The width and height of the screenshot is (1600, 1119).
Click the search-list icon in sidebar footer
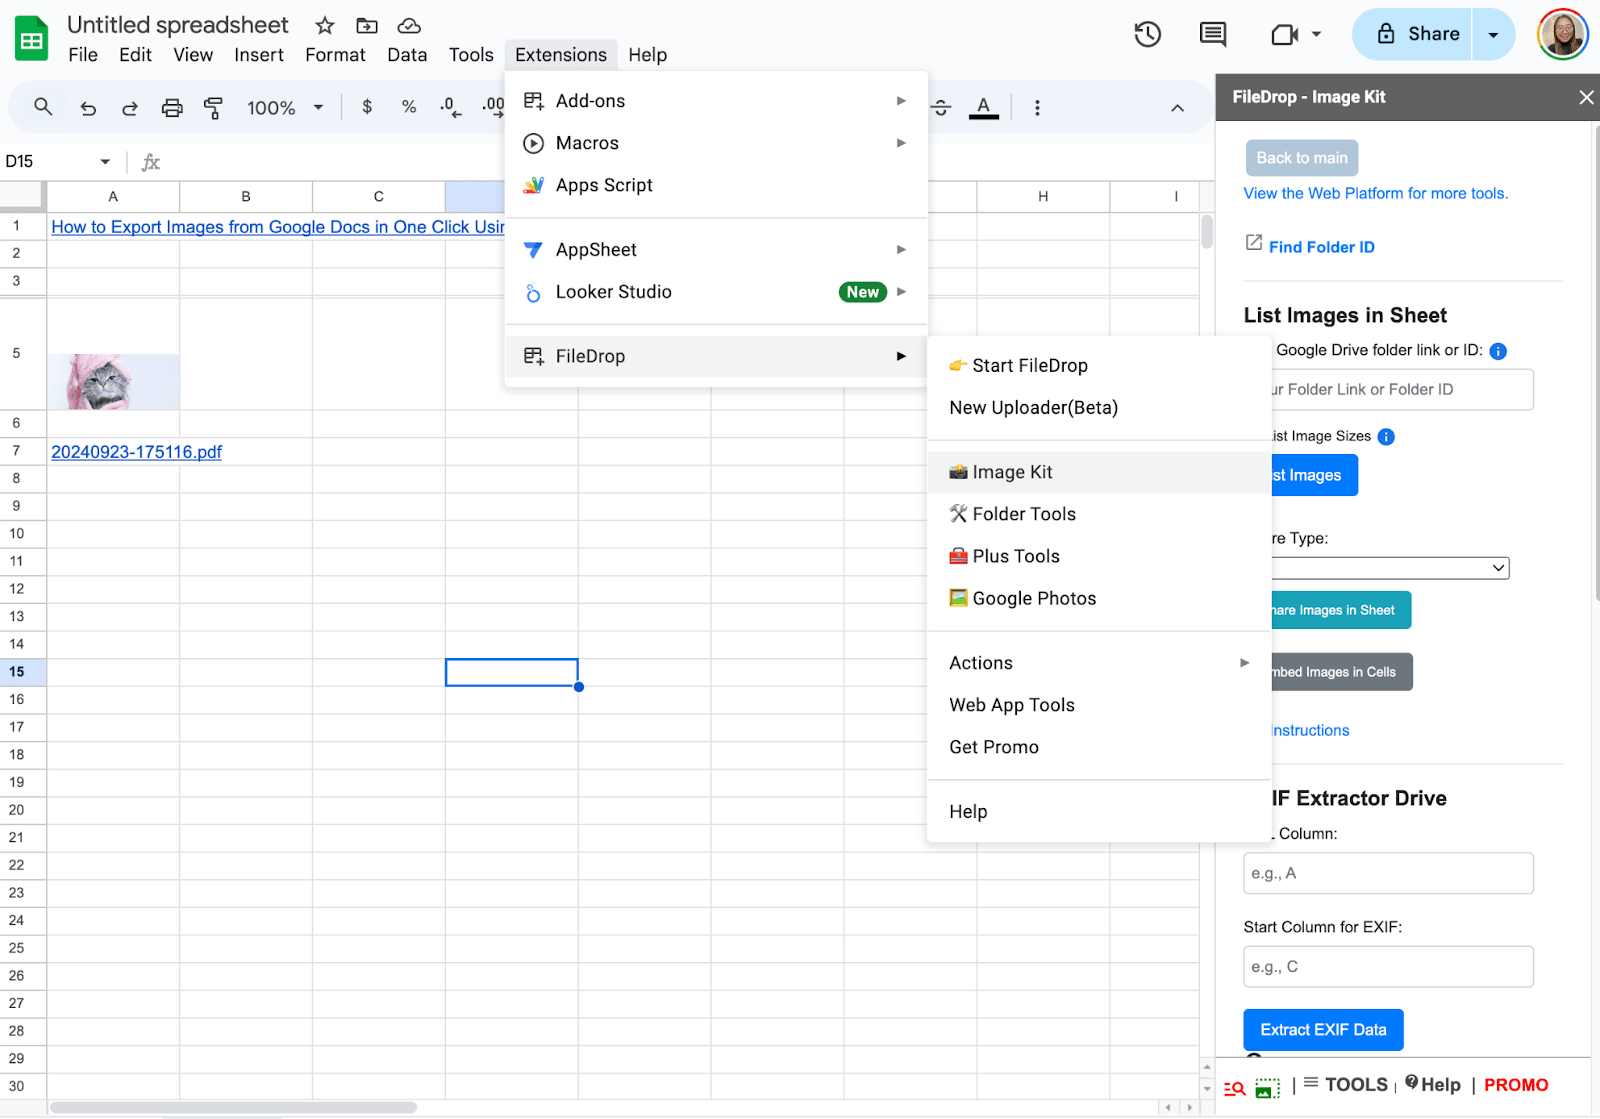(1235, 1088)
